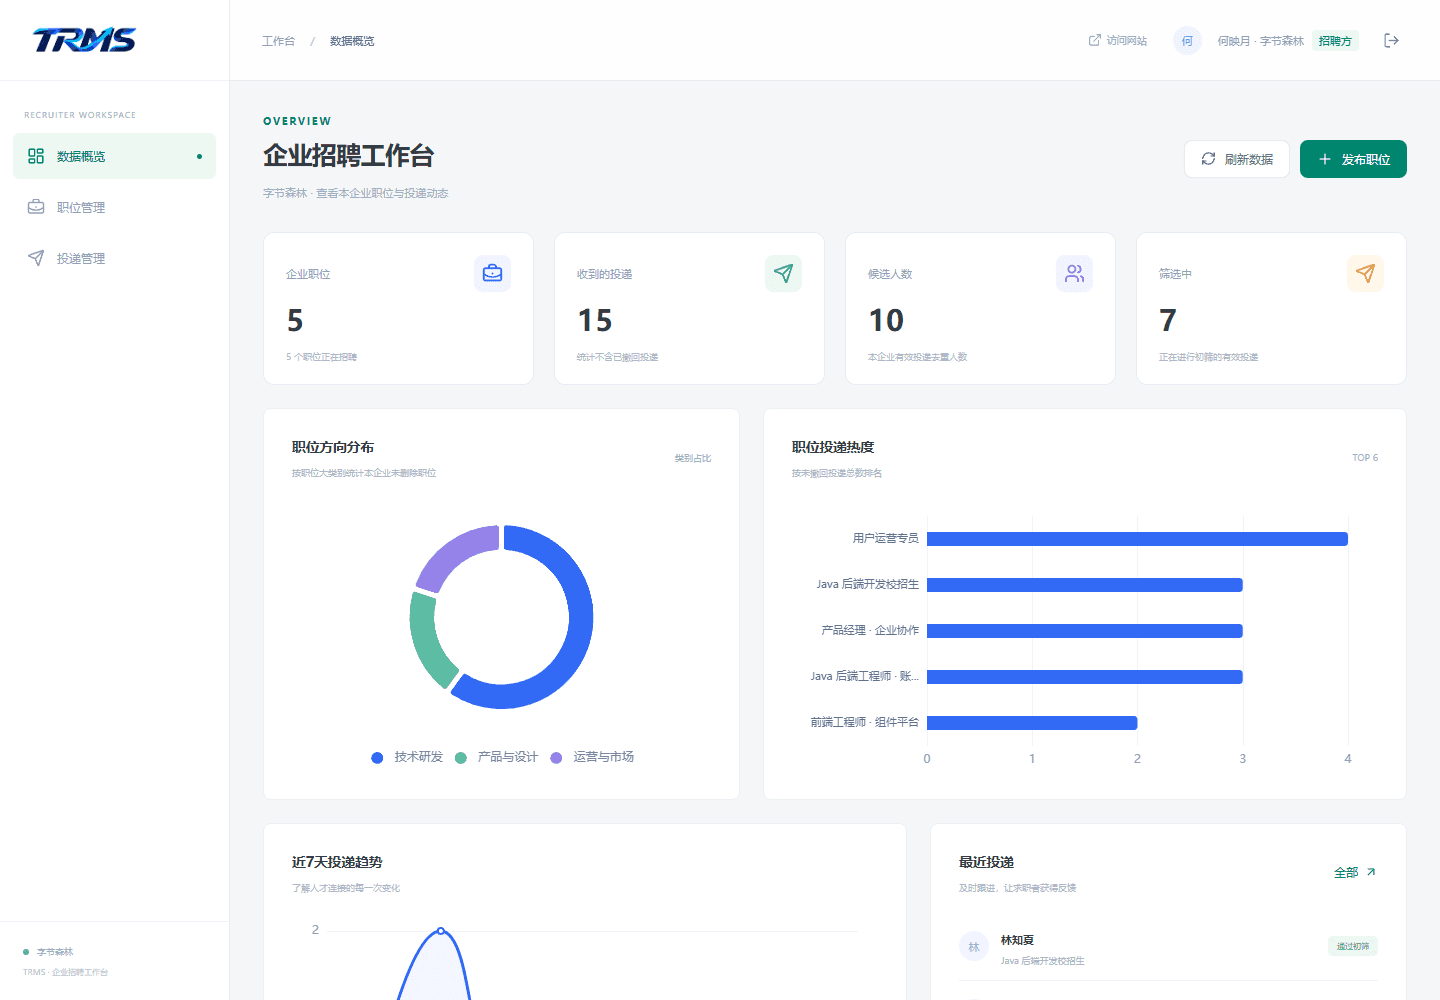Toggle 技术研发 legend item in donut chart
1440x1000 pixels.
point(407,757)
